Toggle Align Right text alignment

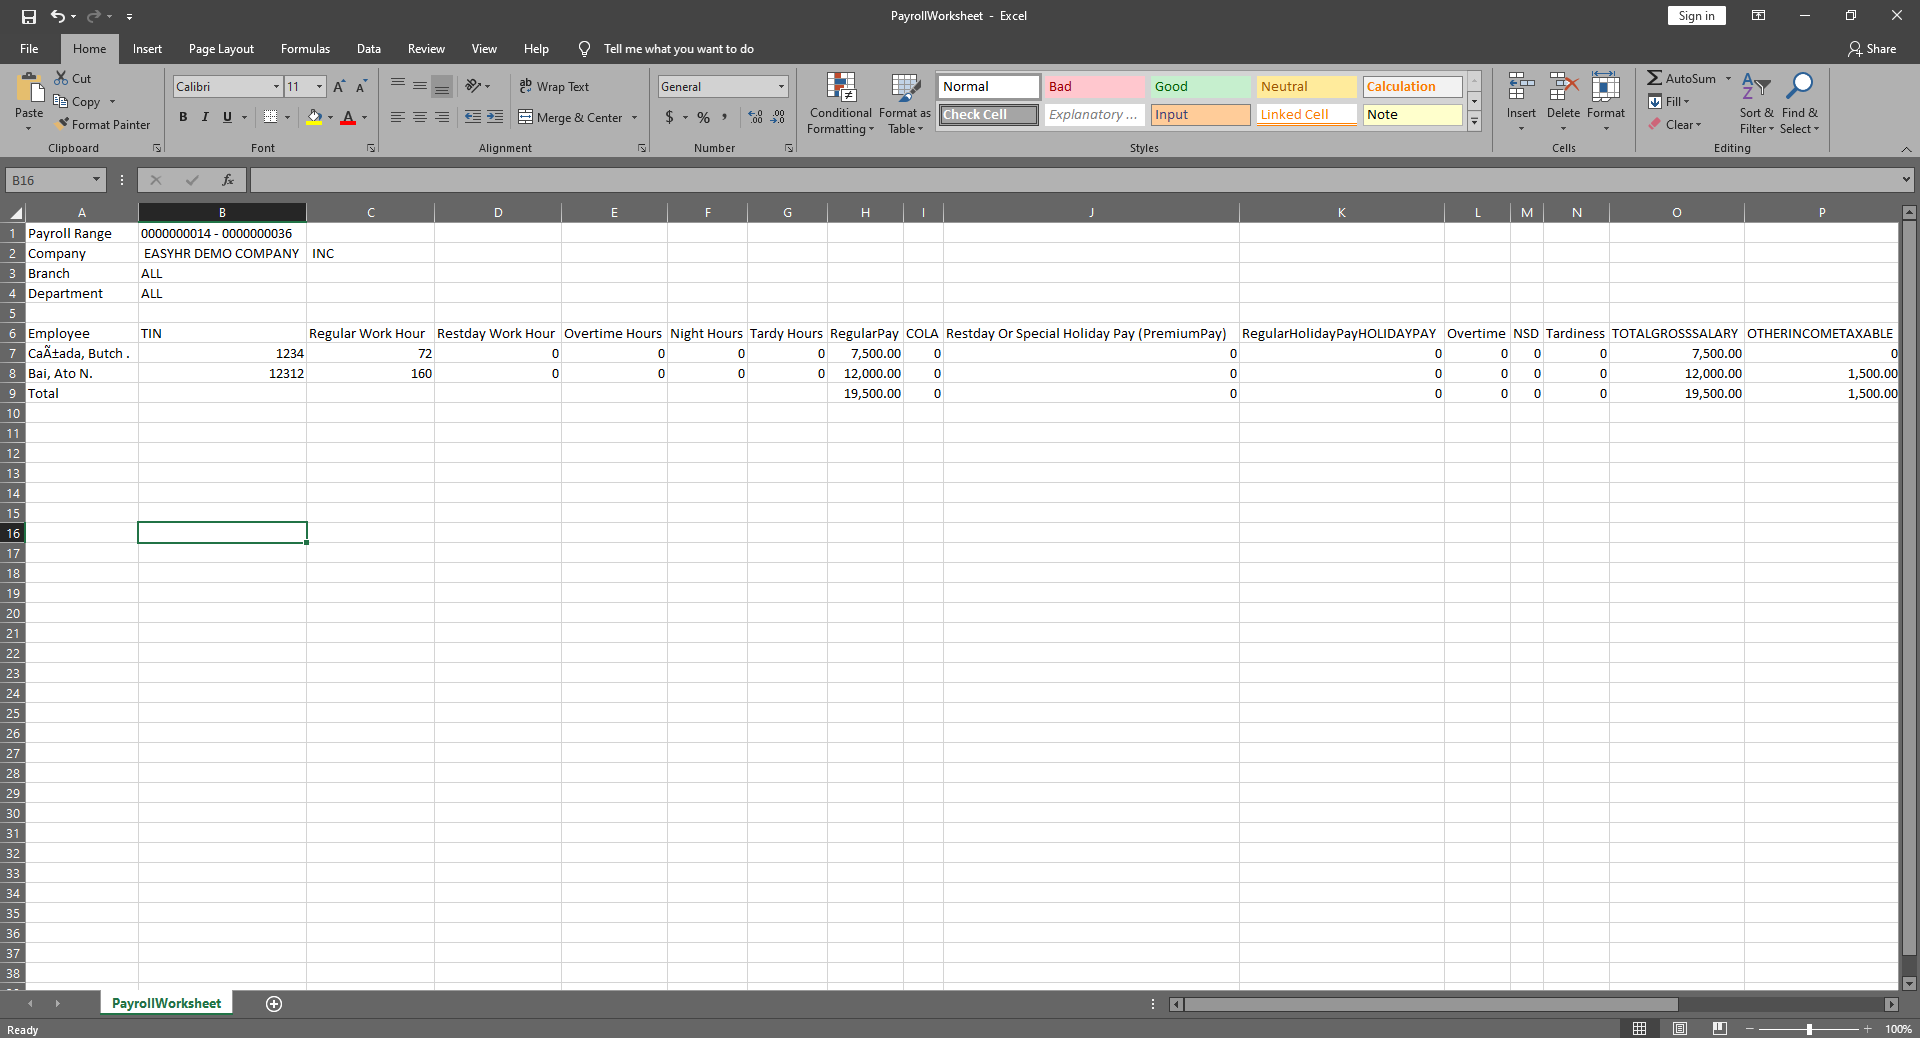pyautogui.click(x=442, y=117)
